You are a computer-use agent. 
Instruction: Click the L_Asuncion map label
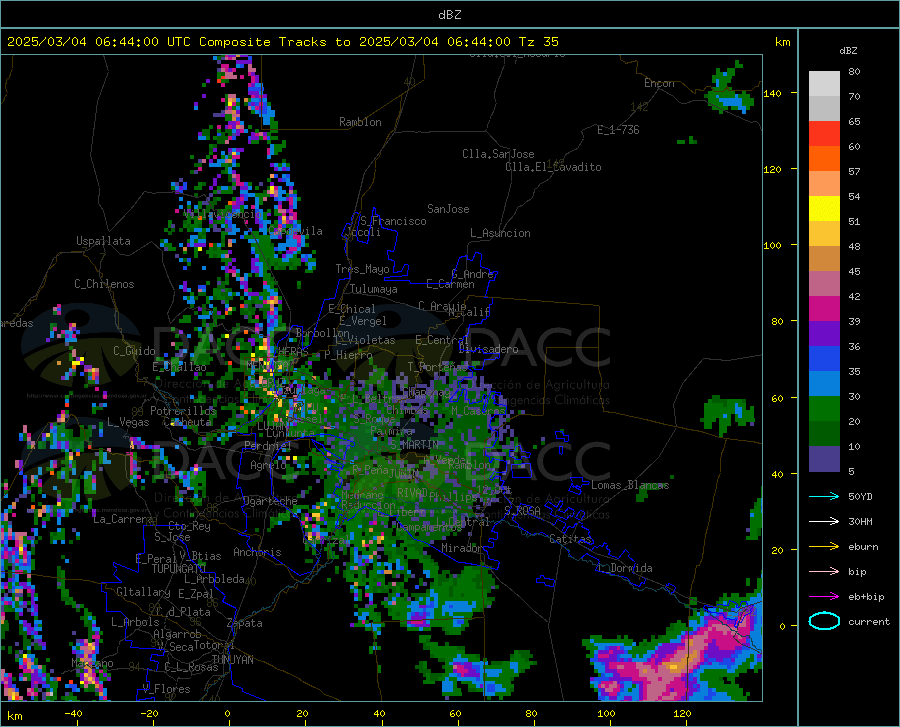click(500, 233)
